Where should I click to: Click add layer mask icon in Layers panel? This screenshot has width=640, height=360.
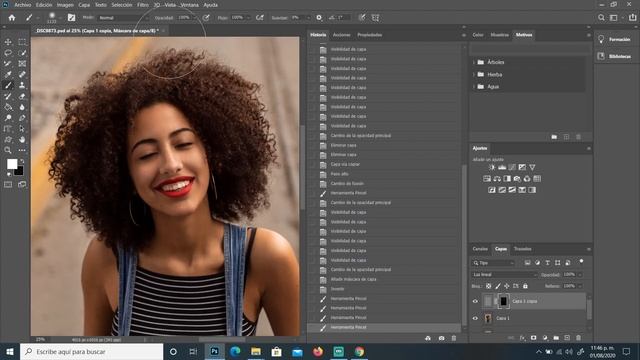click(533, 338)
